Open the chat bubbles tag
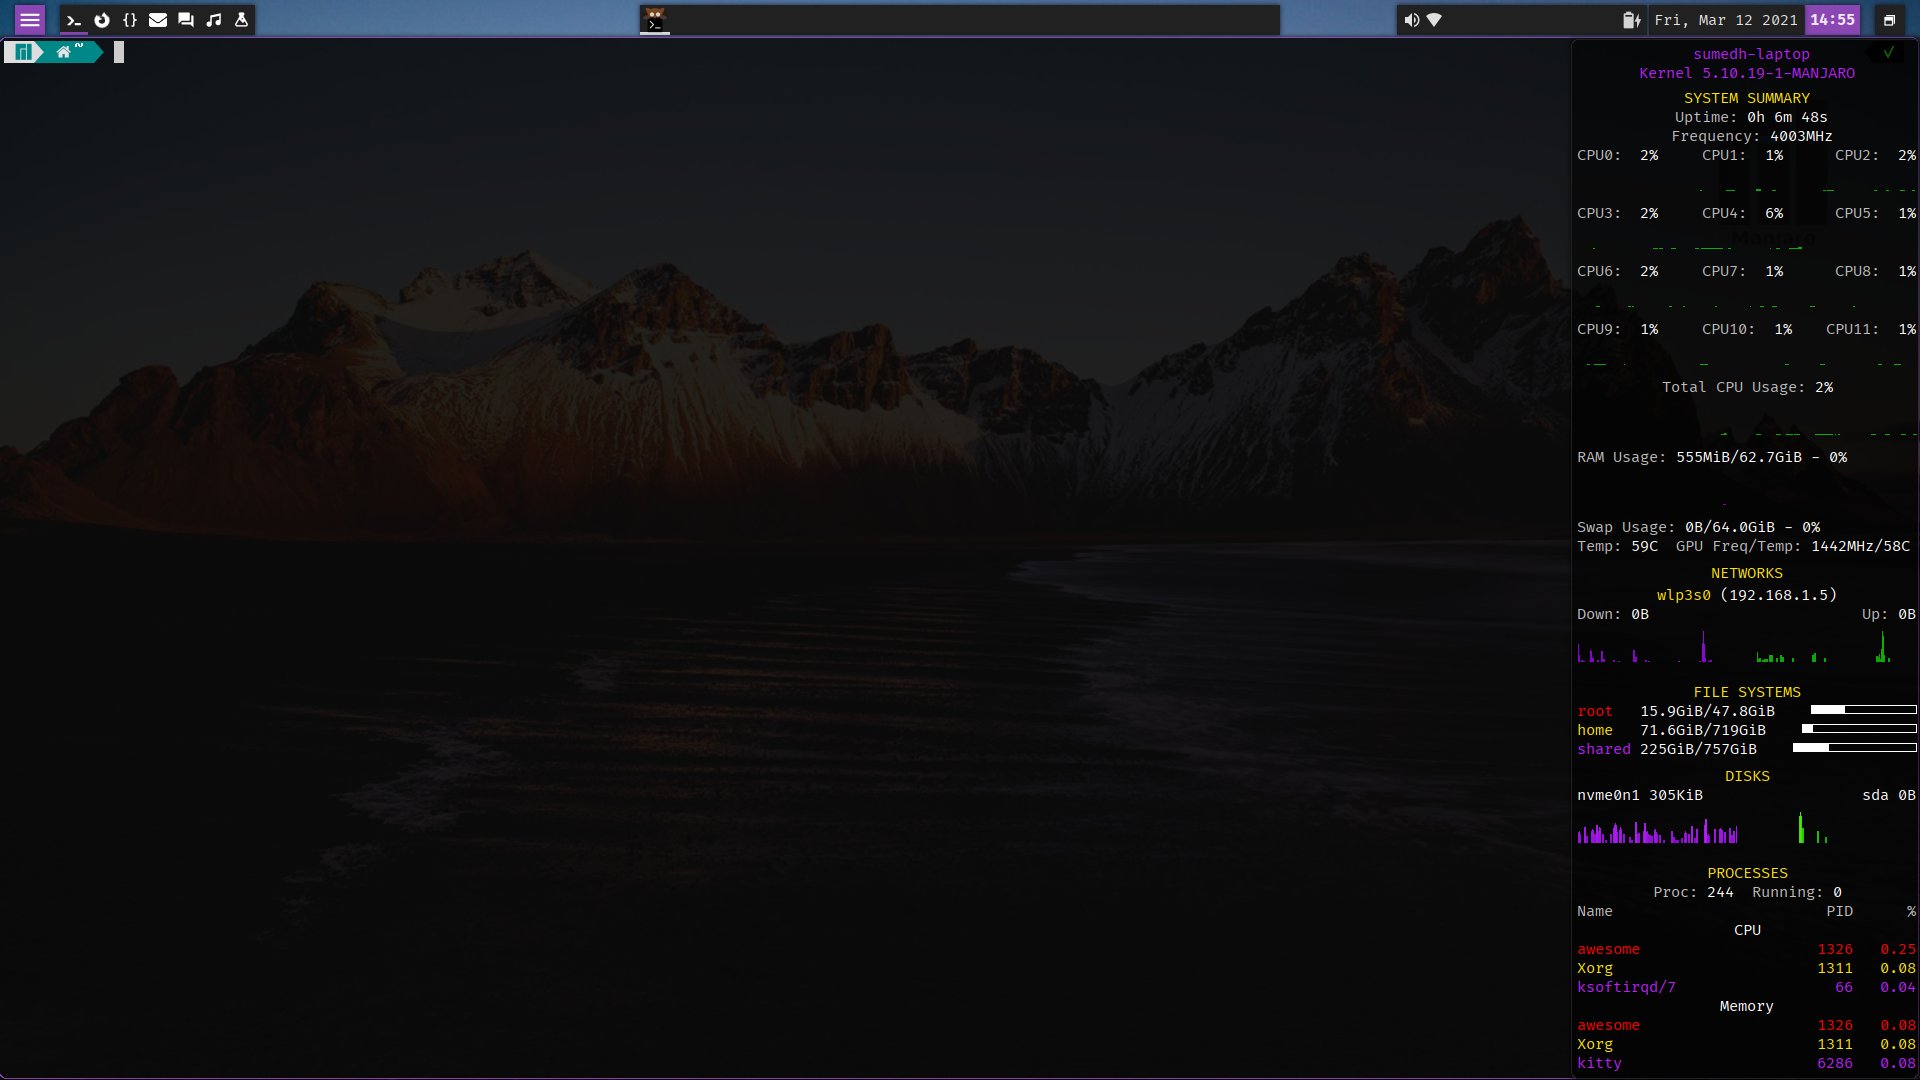This screenshot has width=1920, height=1080. pos(186,20)
